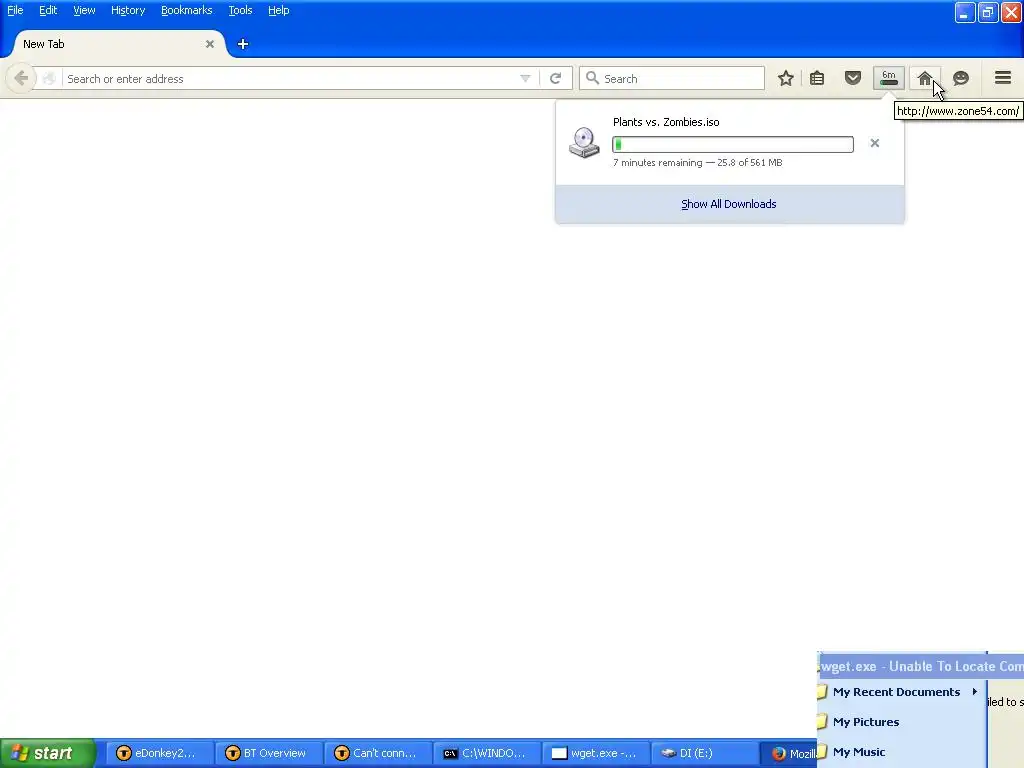Open the Help menu
Viewport: 1024px width, 768px height.
point(279,10)
